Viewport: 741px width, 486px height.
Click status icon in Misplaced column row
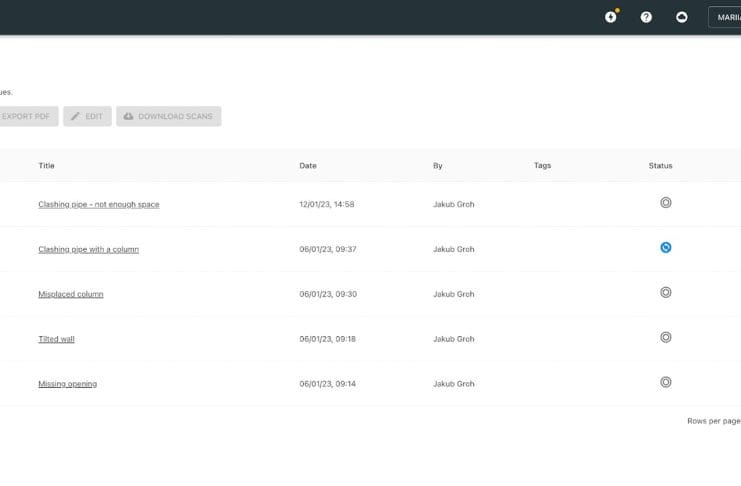665,293
